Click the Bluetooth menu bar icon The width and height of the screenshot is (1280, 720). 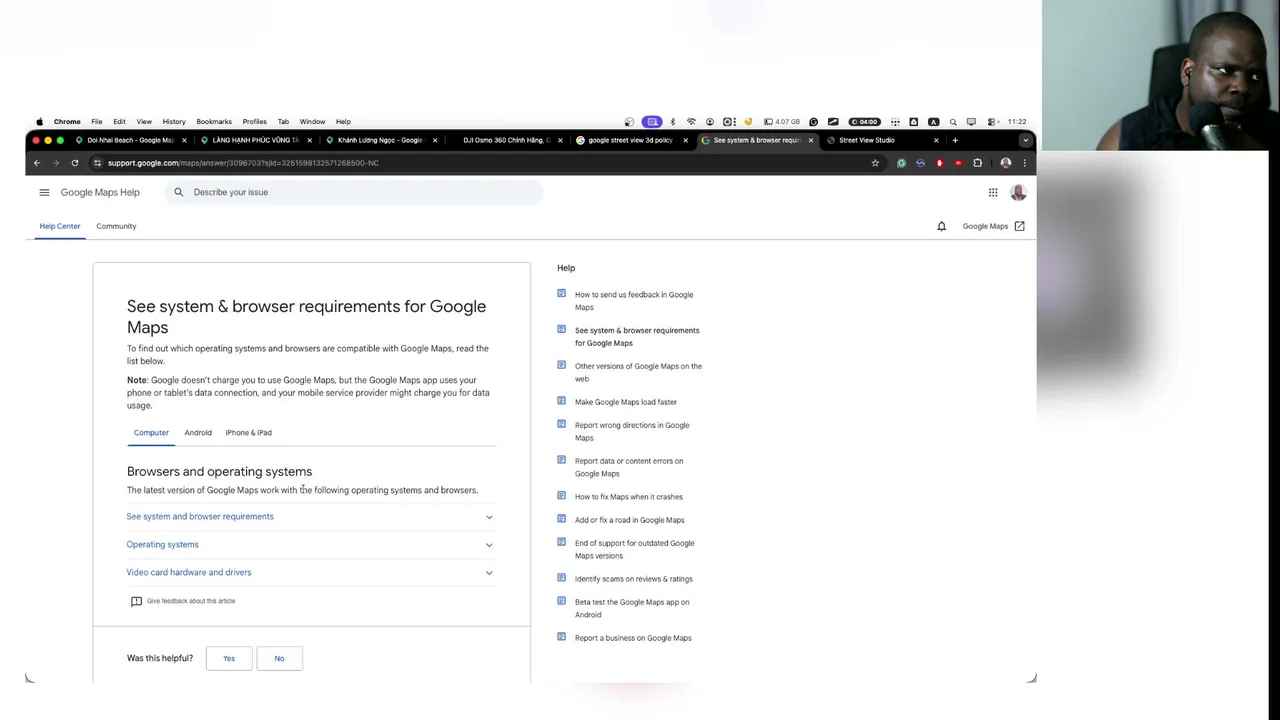pyautogui.click(x=672, y=122)
